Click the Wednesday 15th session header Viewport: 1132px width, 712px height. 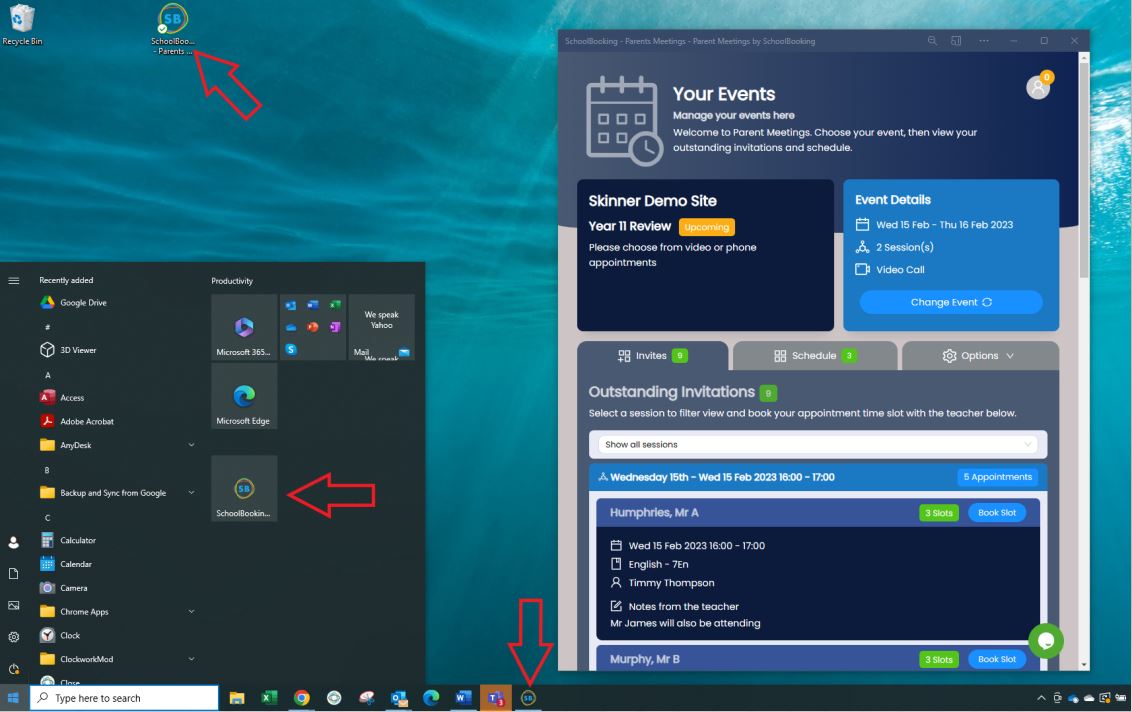(817, 477)
